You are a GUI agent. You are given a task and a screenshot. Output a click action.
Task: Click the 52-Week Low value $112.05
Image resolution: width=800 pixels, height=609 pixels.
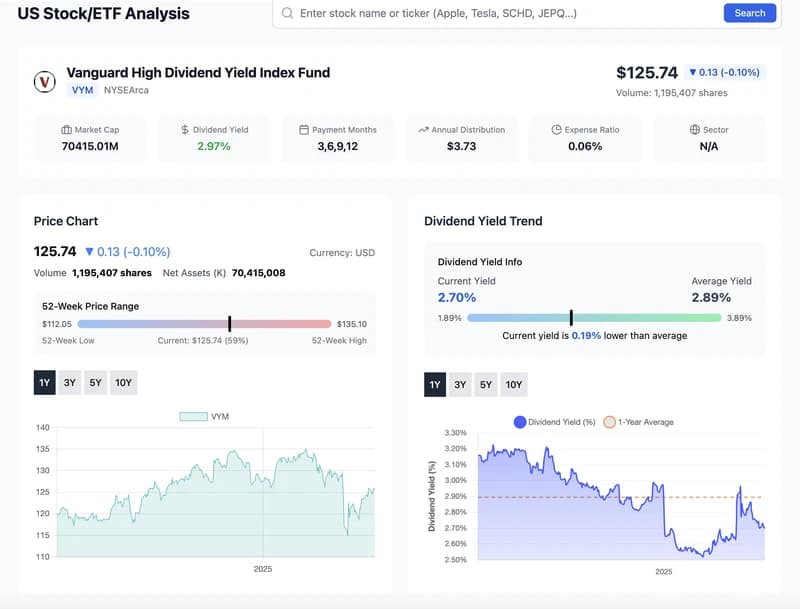[57, 324]
